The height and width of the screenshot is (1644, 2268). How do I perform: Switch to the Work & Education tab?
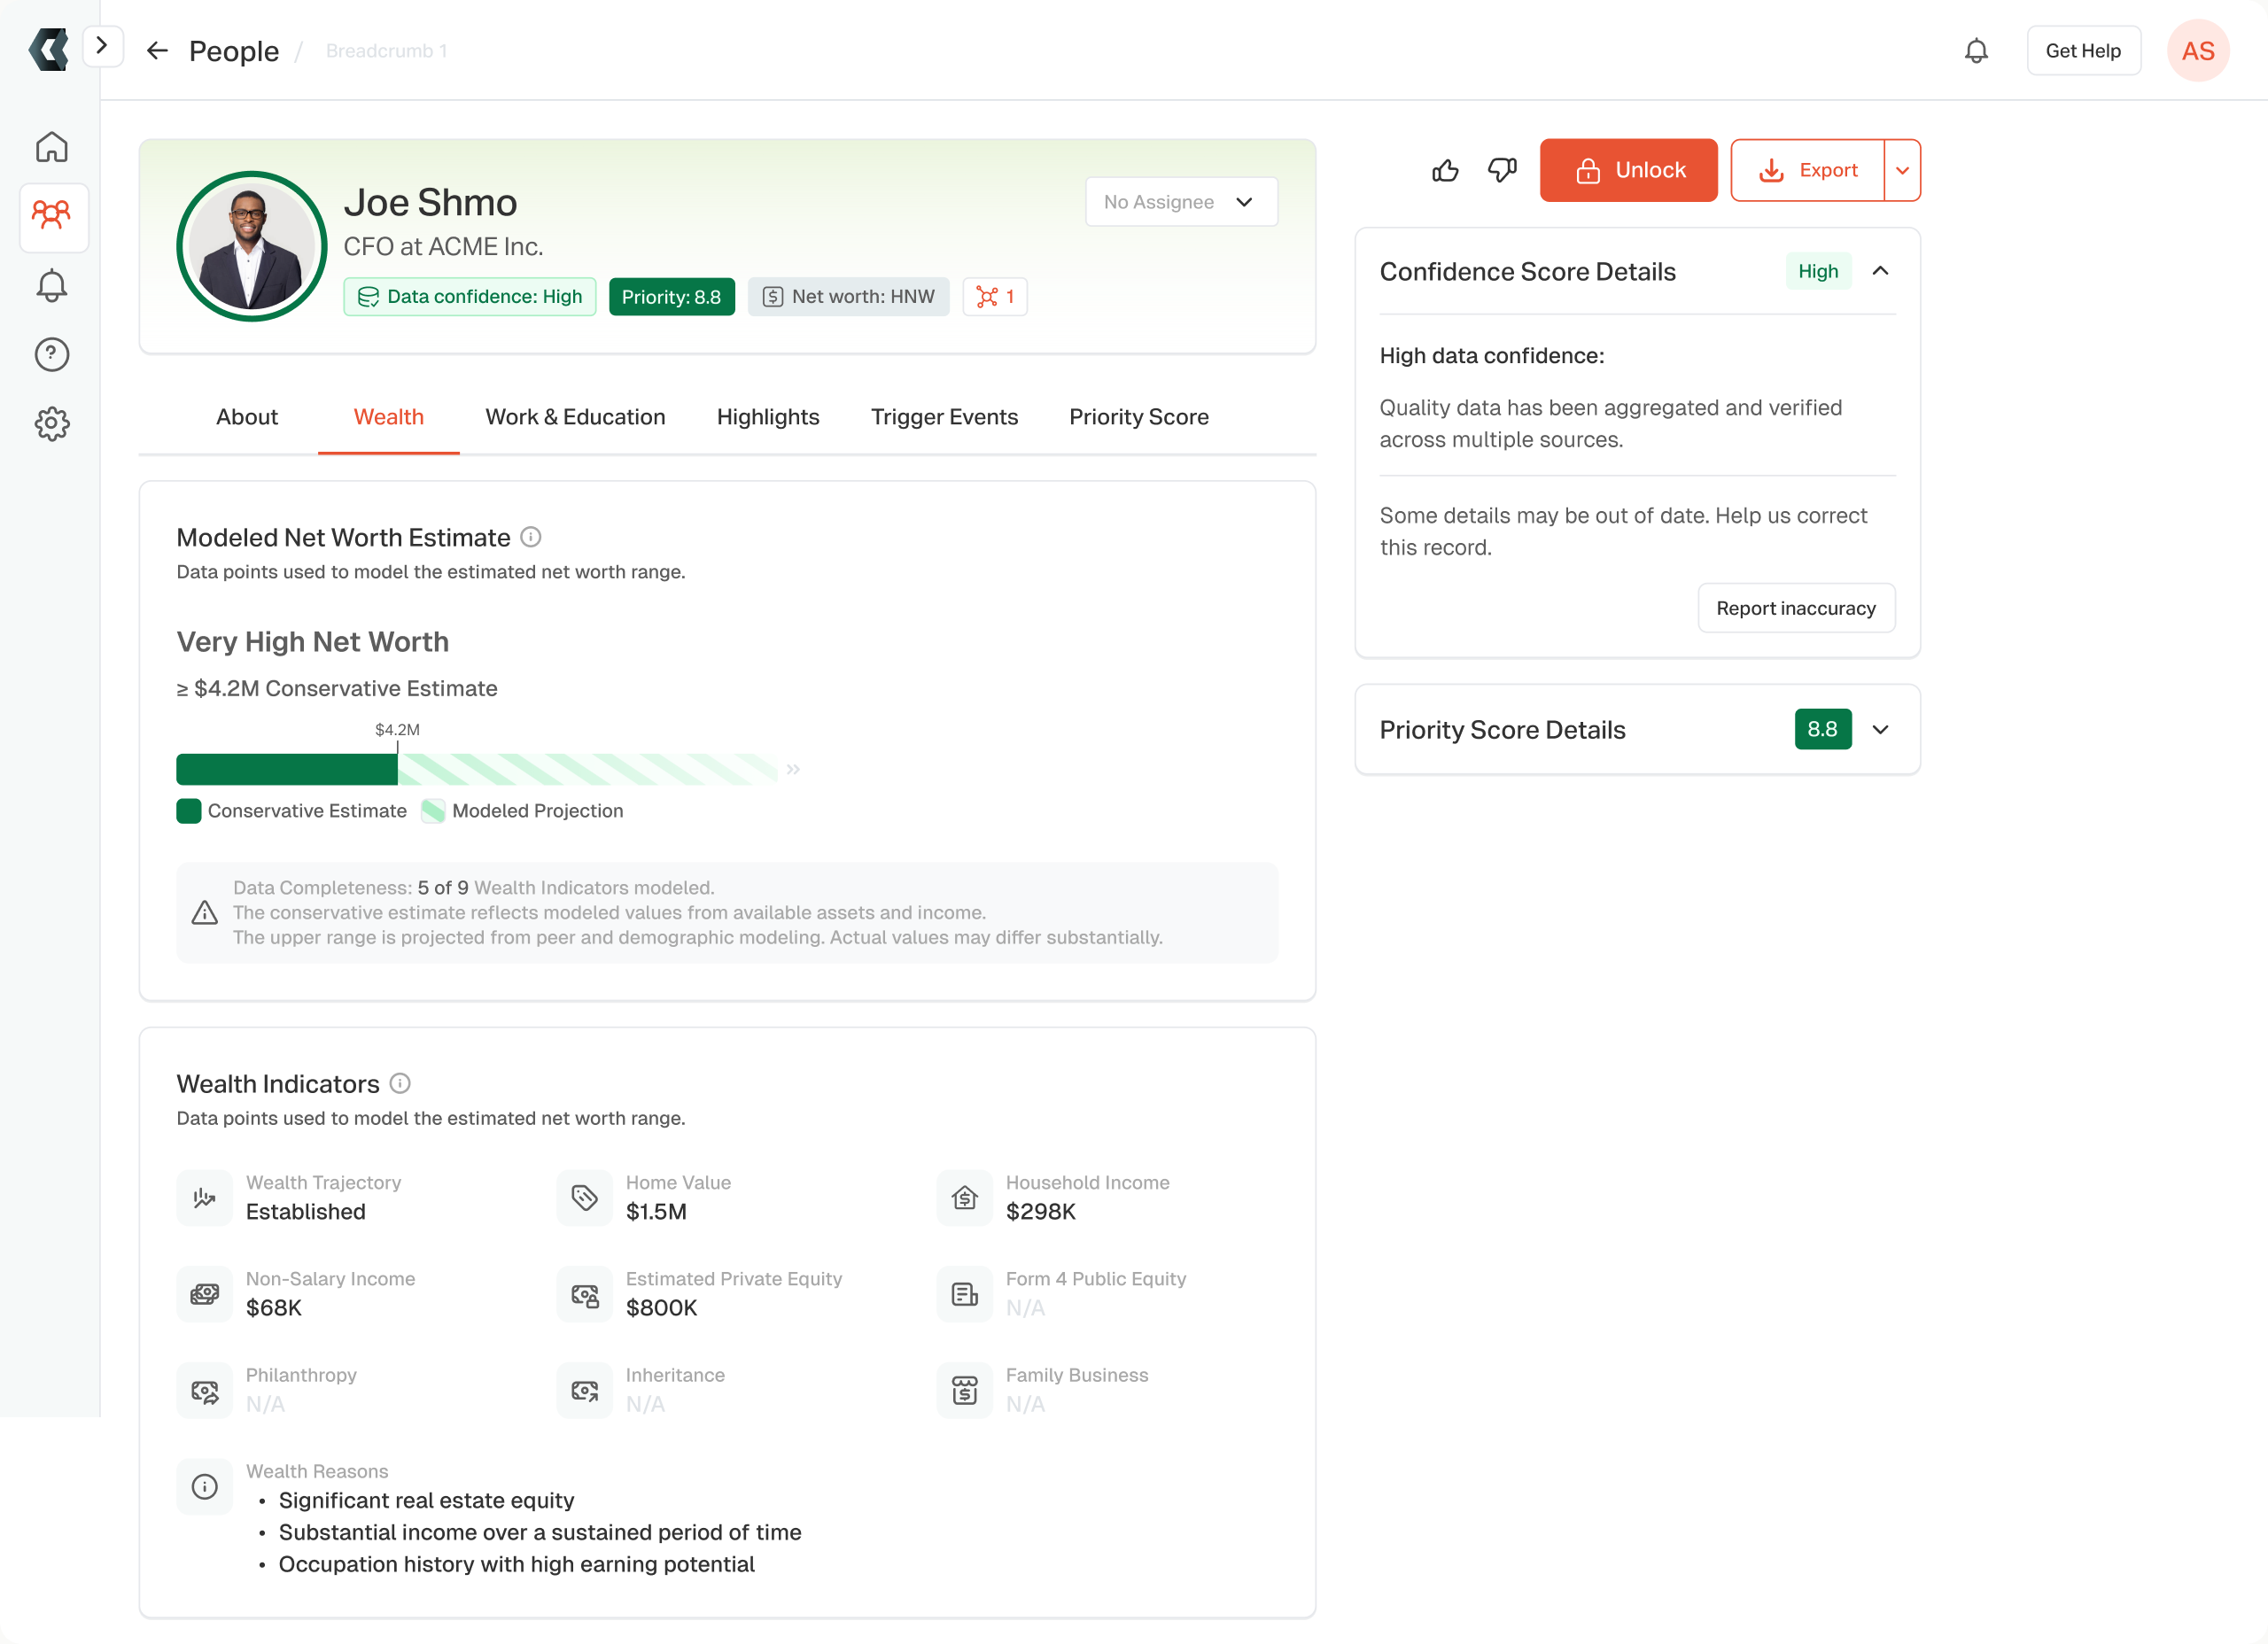pyautogui.click(x=575, y=417)
